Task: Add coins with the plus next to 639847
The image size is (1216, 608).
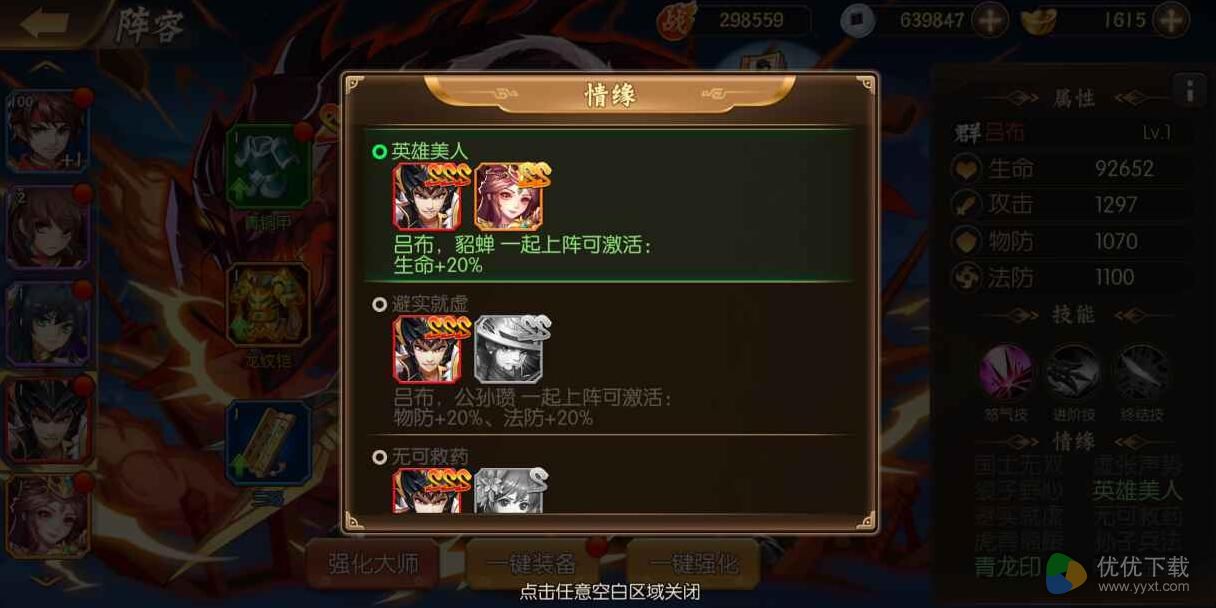Action: [x=989, y=20]
